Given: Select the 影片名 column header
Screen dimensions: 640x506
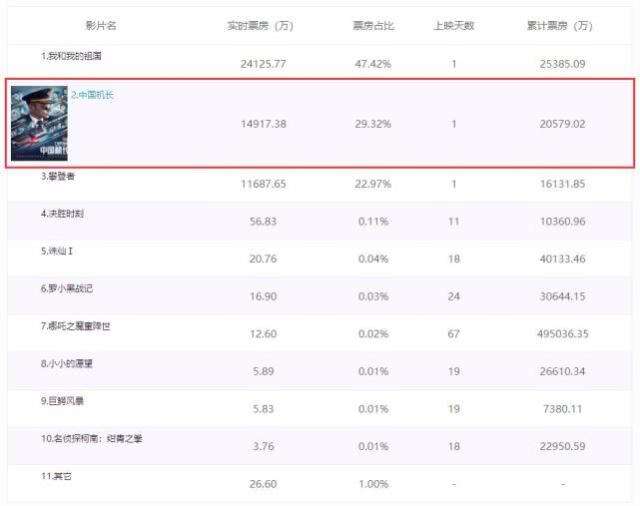Looking at the screenshot, I should click(x=100, y=25).
